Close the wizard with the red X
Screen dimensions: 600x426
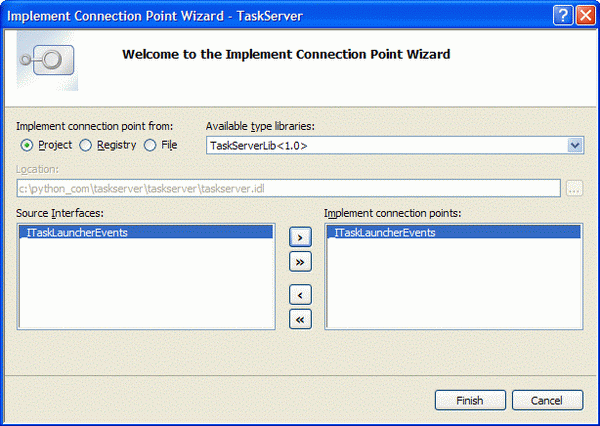tap(586, 16)
